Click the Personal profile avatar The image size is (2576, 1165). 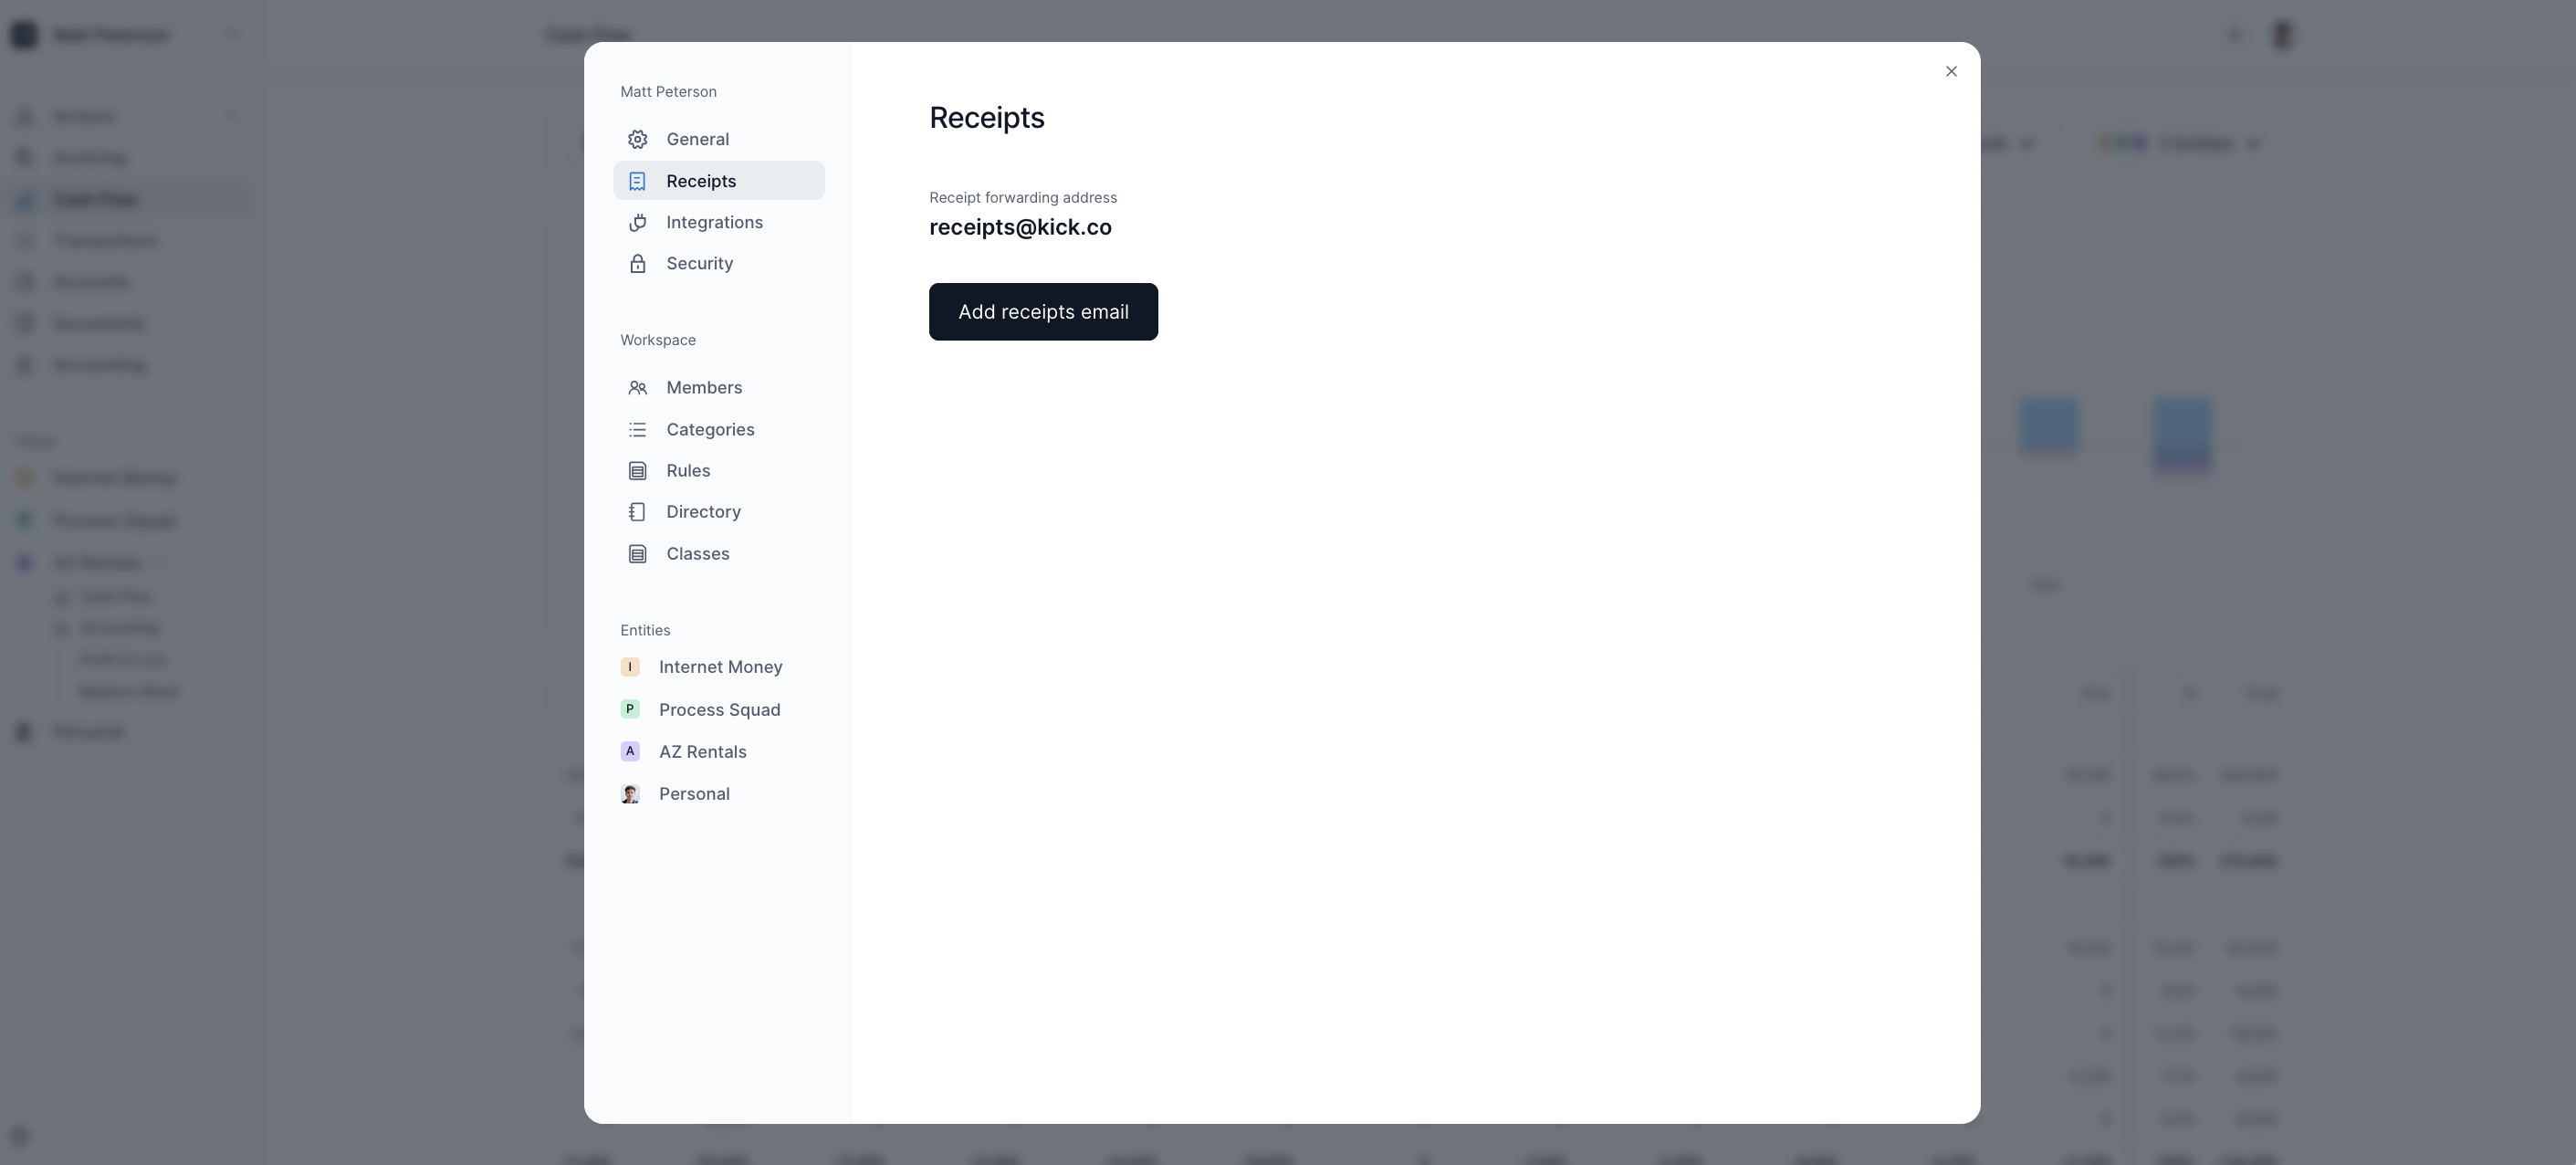[630, 794]
